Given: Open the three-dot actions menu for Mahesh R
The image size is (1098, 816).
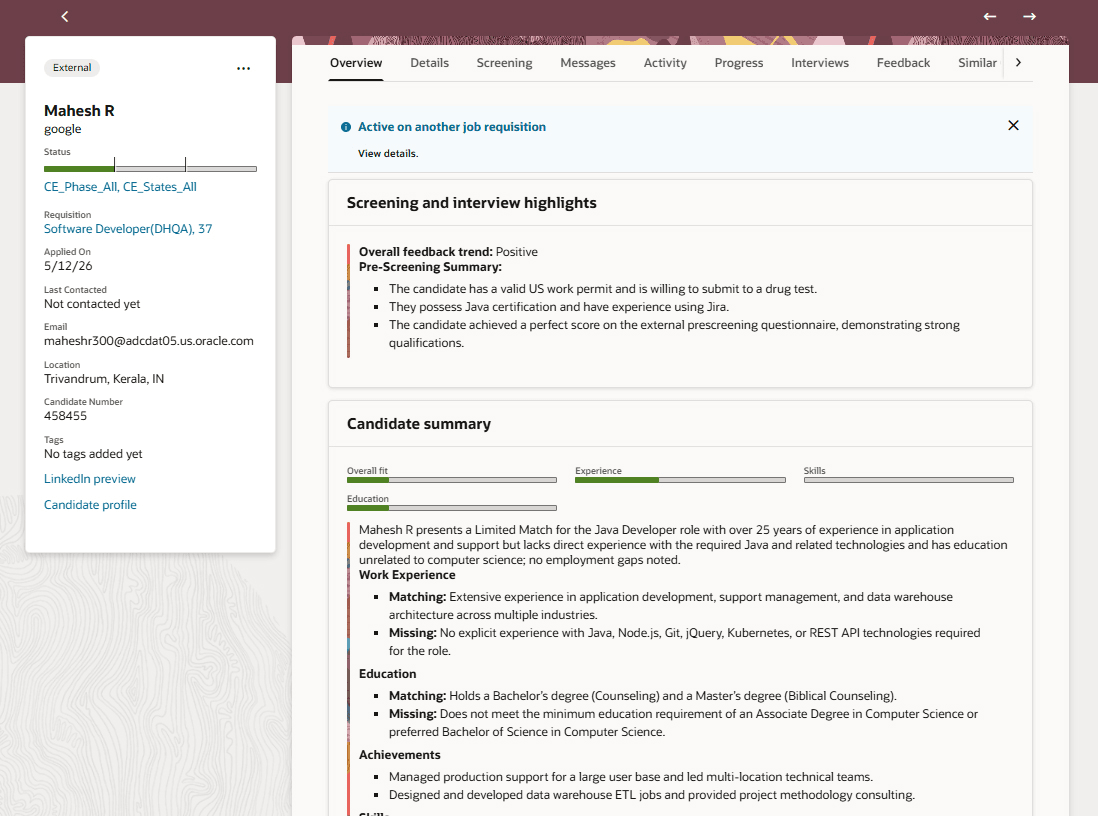Looking at the screenshot, I should 243,68.
